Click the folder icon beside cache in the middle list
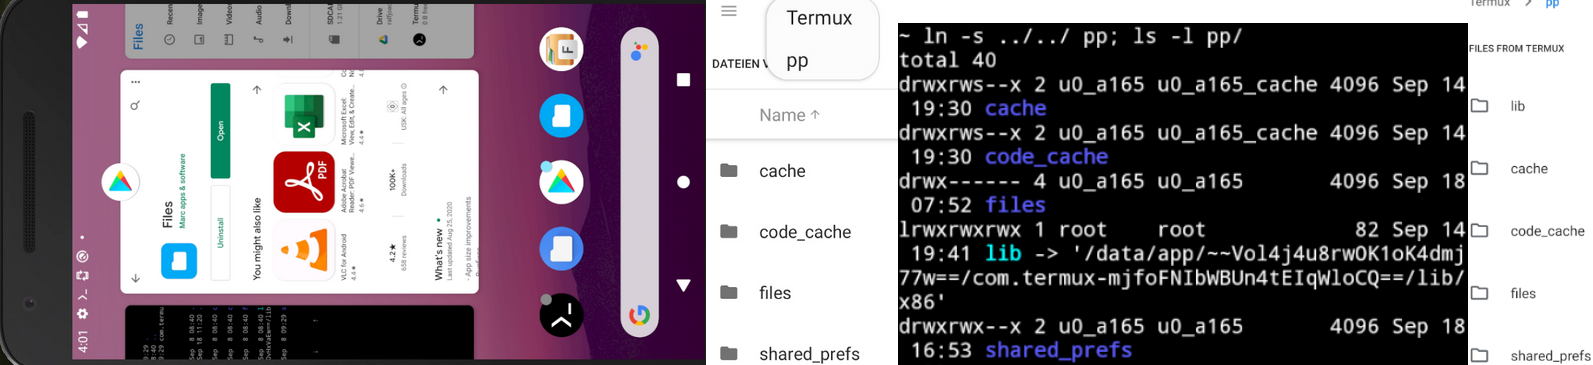 point(729,171)
